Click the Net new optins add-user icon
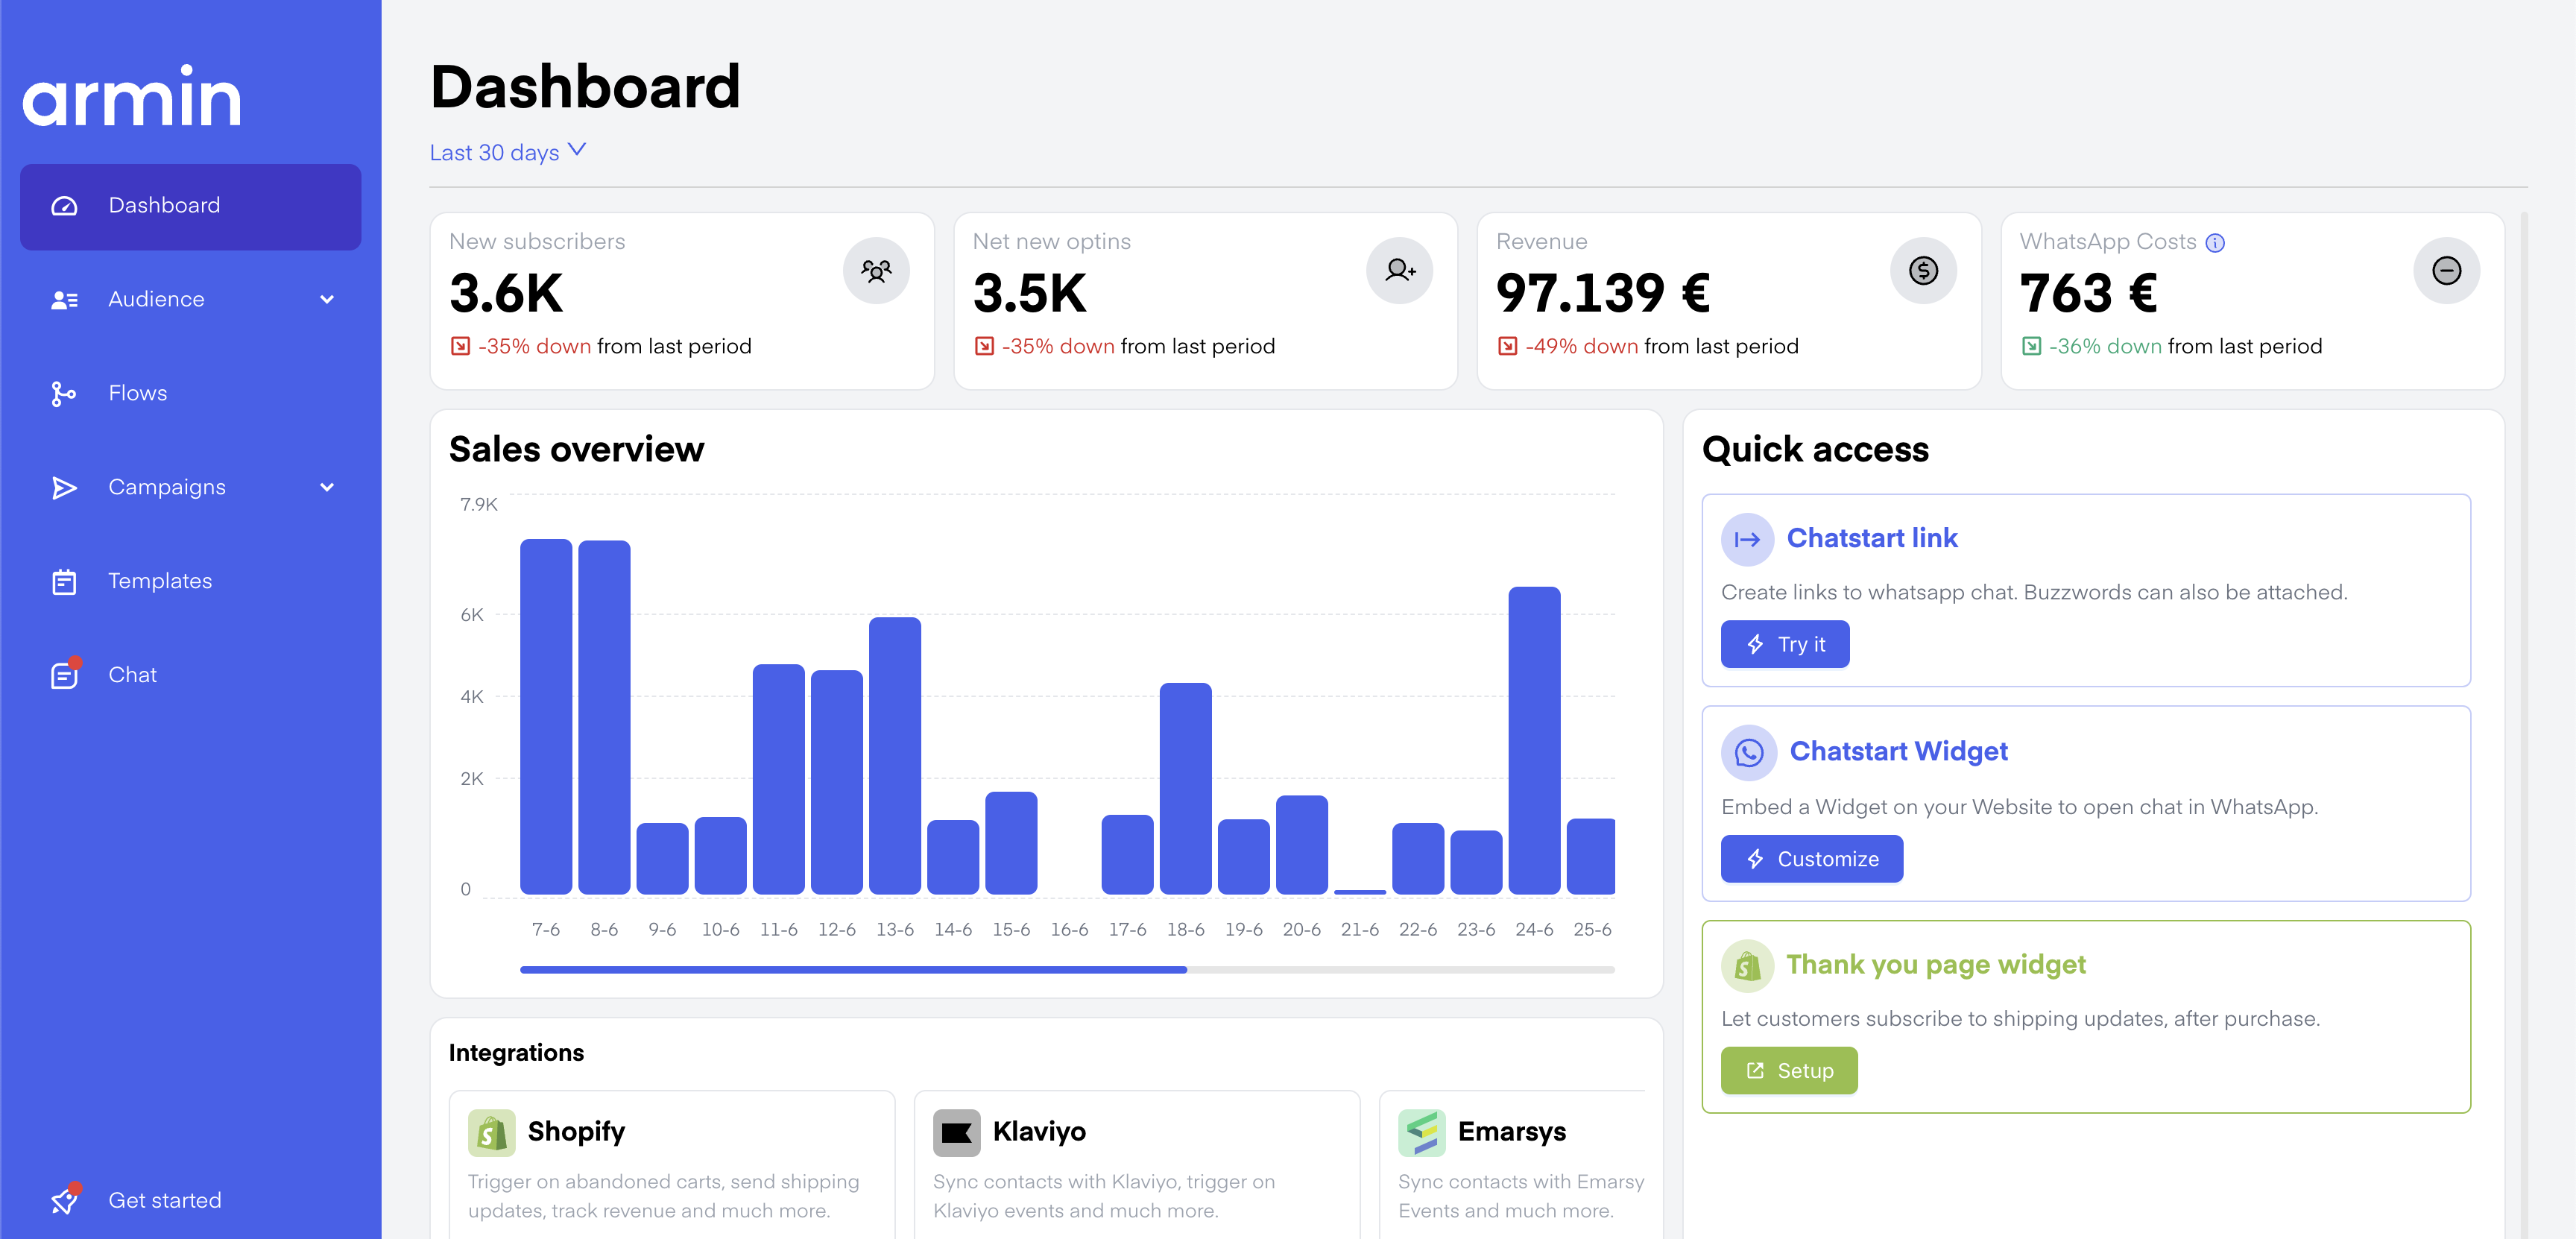The height and width of the screenshot is (1239, 2576). [1399, 270]
